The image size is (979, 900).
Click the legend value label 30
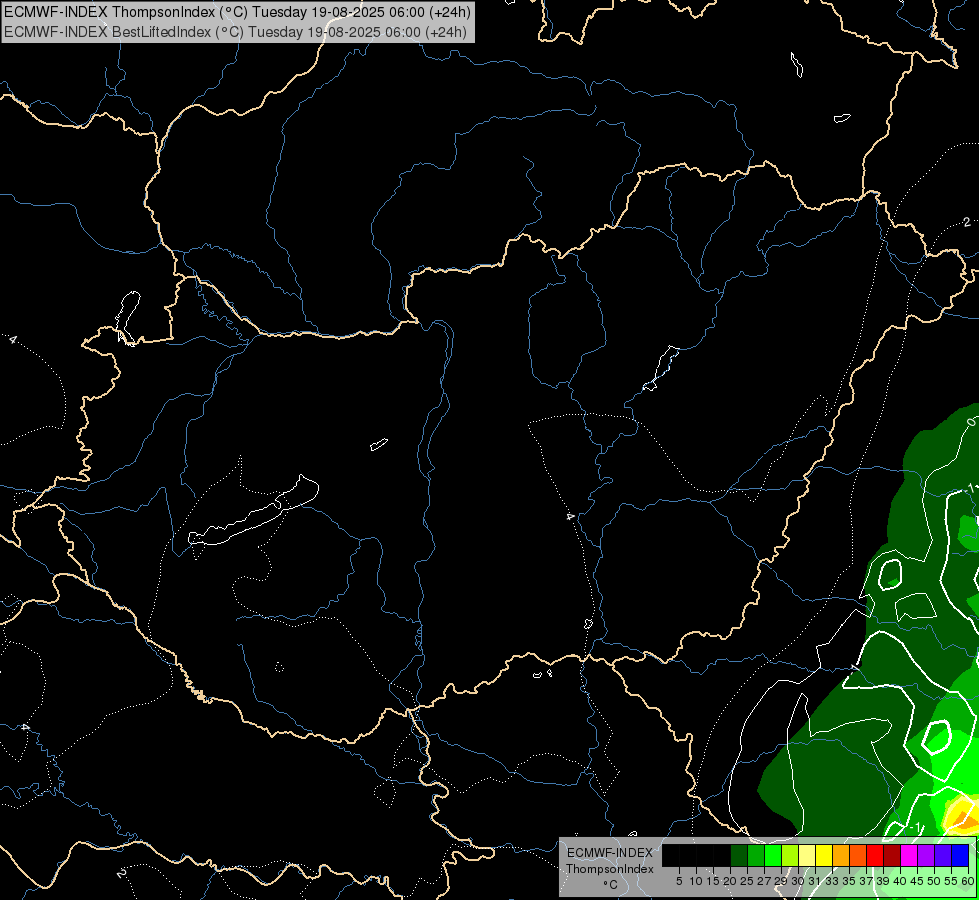(797, 881)
